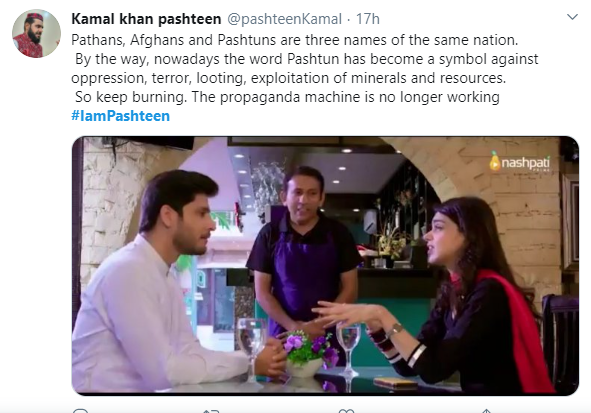The width and height of the screenshot is (591, 413).
Task: Open the tweet by clicking 'Pathans, Afghans' text line
Action: tap(295, 40)
